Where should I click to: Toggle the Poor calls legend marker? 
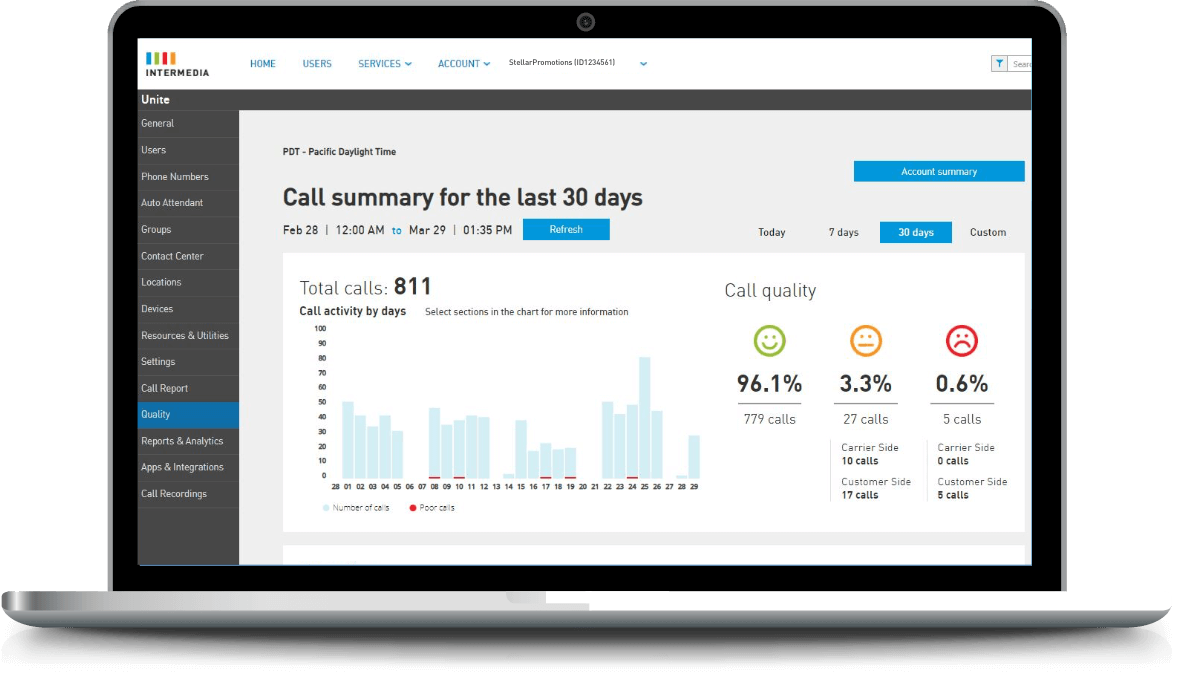point(412,507)
